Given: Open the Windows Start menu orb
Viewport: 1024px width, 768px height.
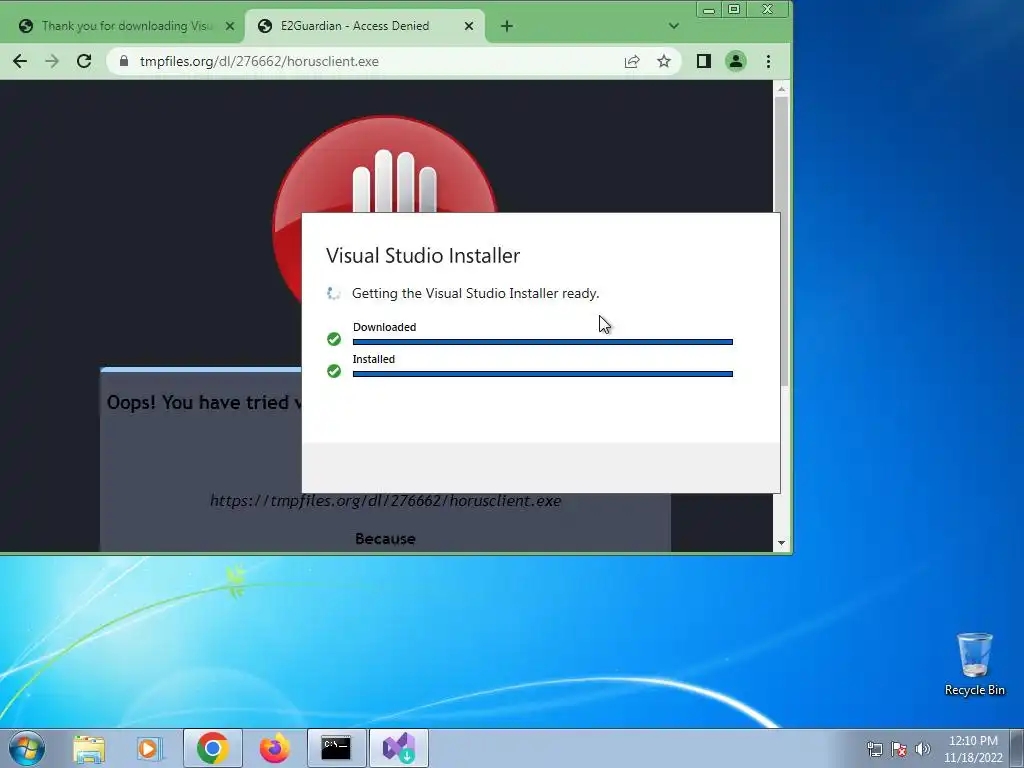Looking at the screenshot, I should point(27,748).
